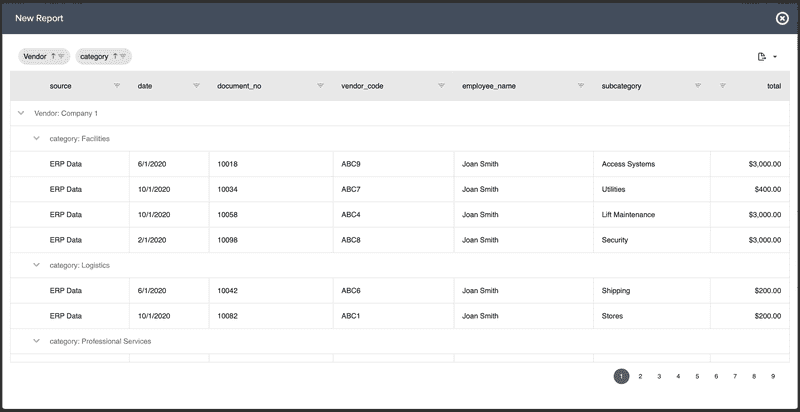Open the subcategory column filter icon
Image resolution: width=800 pixels, height=412 pixels.
697,86
